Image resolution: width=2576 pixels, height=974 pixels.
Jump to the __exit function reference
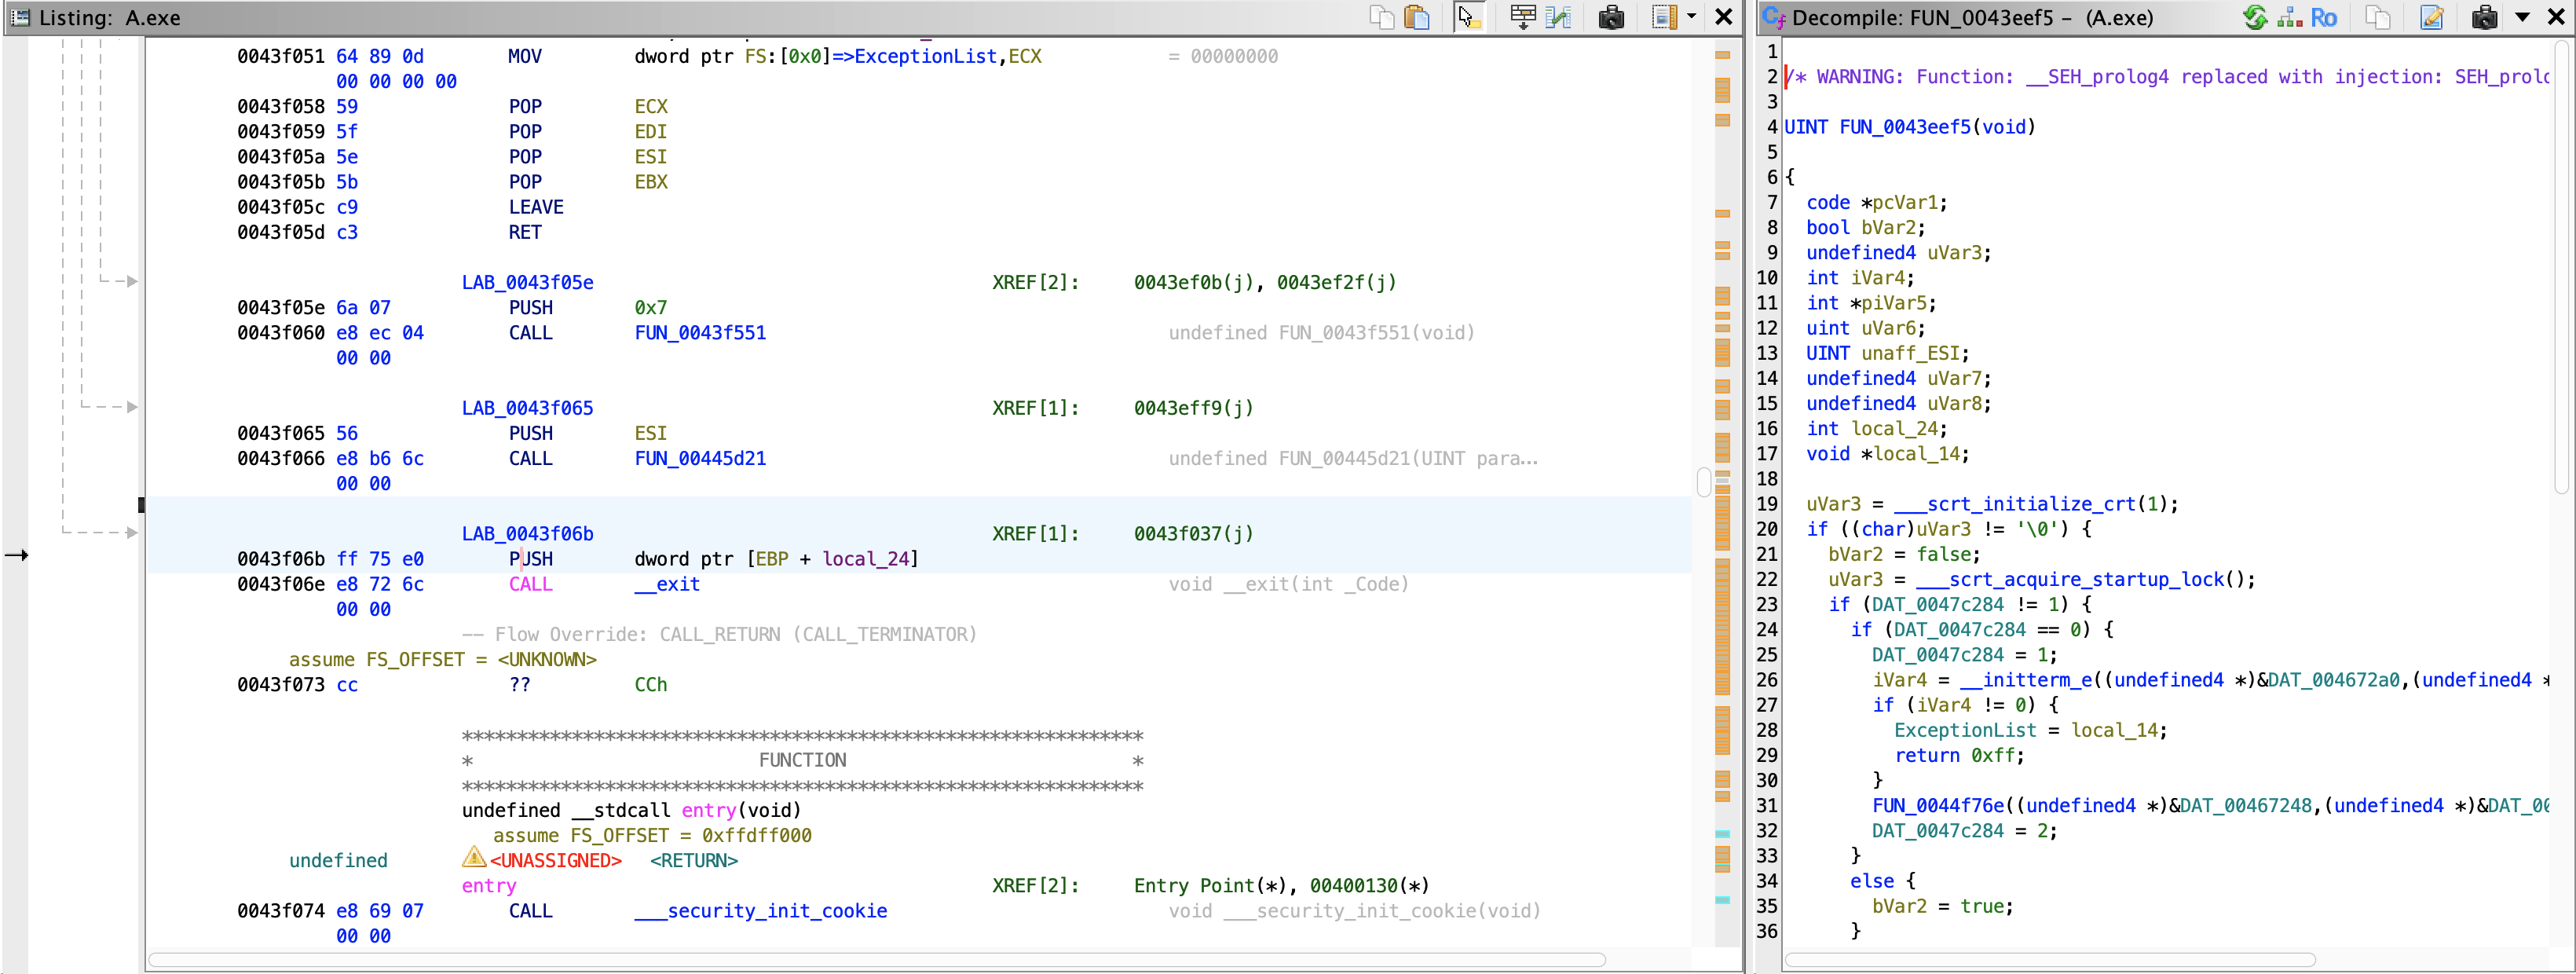click(x=667, y=584)
